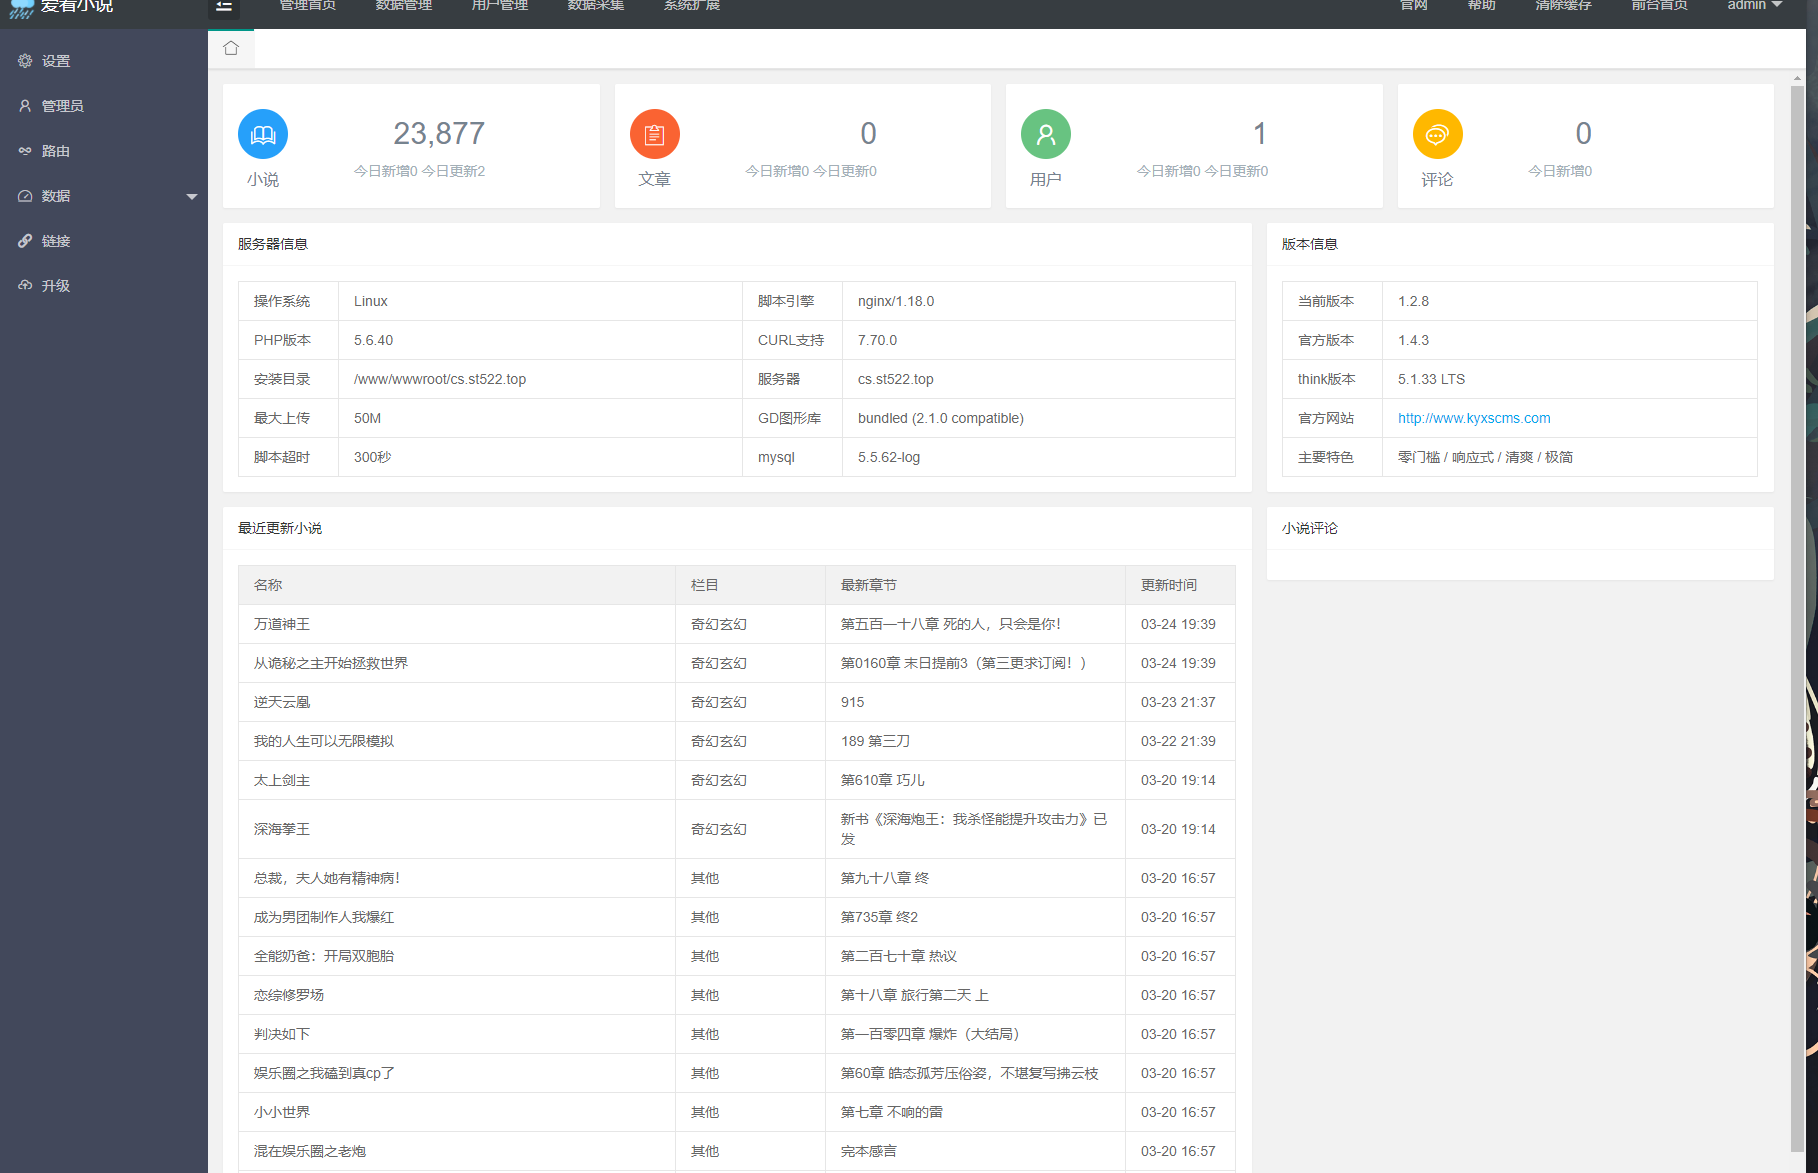
Task: Open the 评论 comment bubble icon
Action: pyautogui.click(x=1438, y=133)
